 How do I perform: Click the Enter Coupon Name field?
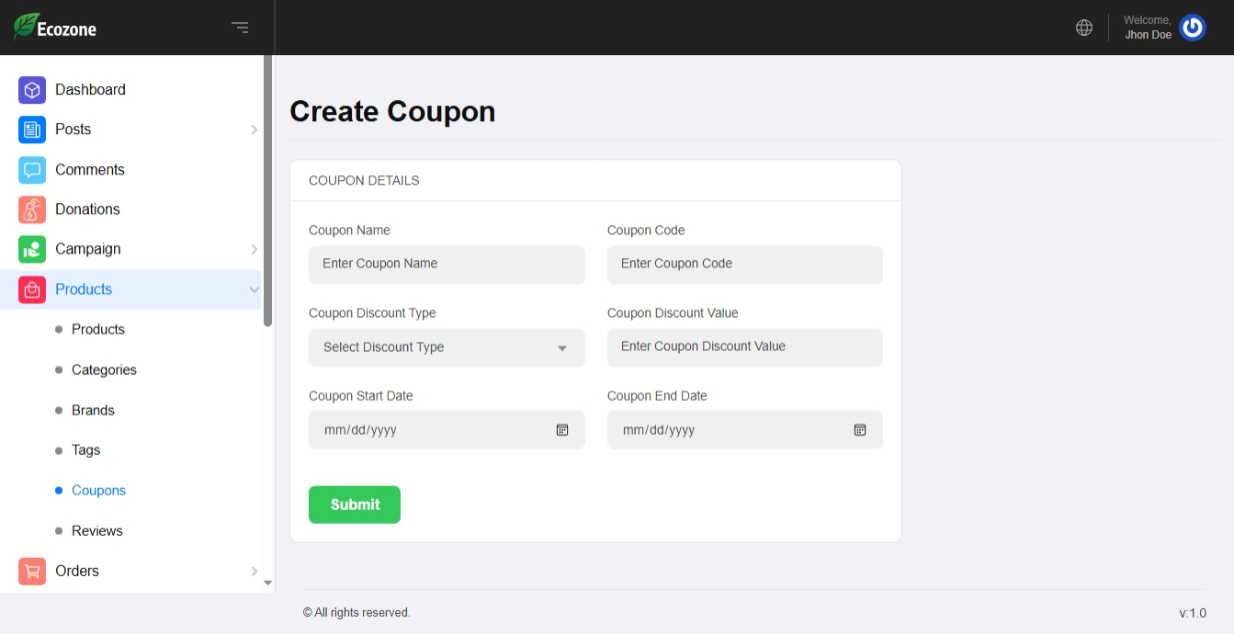tap(446, 264)
